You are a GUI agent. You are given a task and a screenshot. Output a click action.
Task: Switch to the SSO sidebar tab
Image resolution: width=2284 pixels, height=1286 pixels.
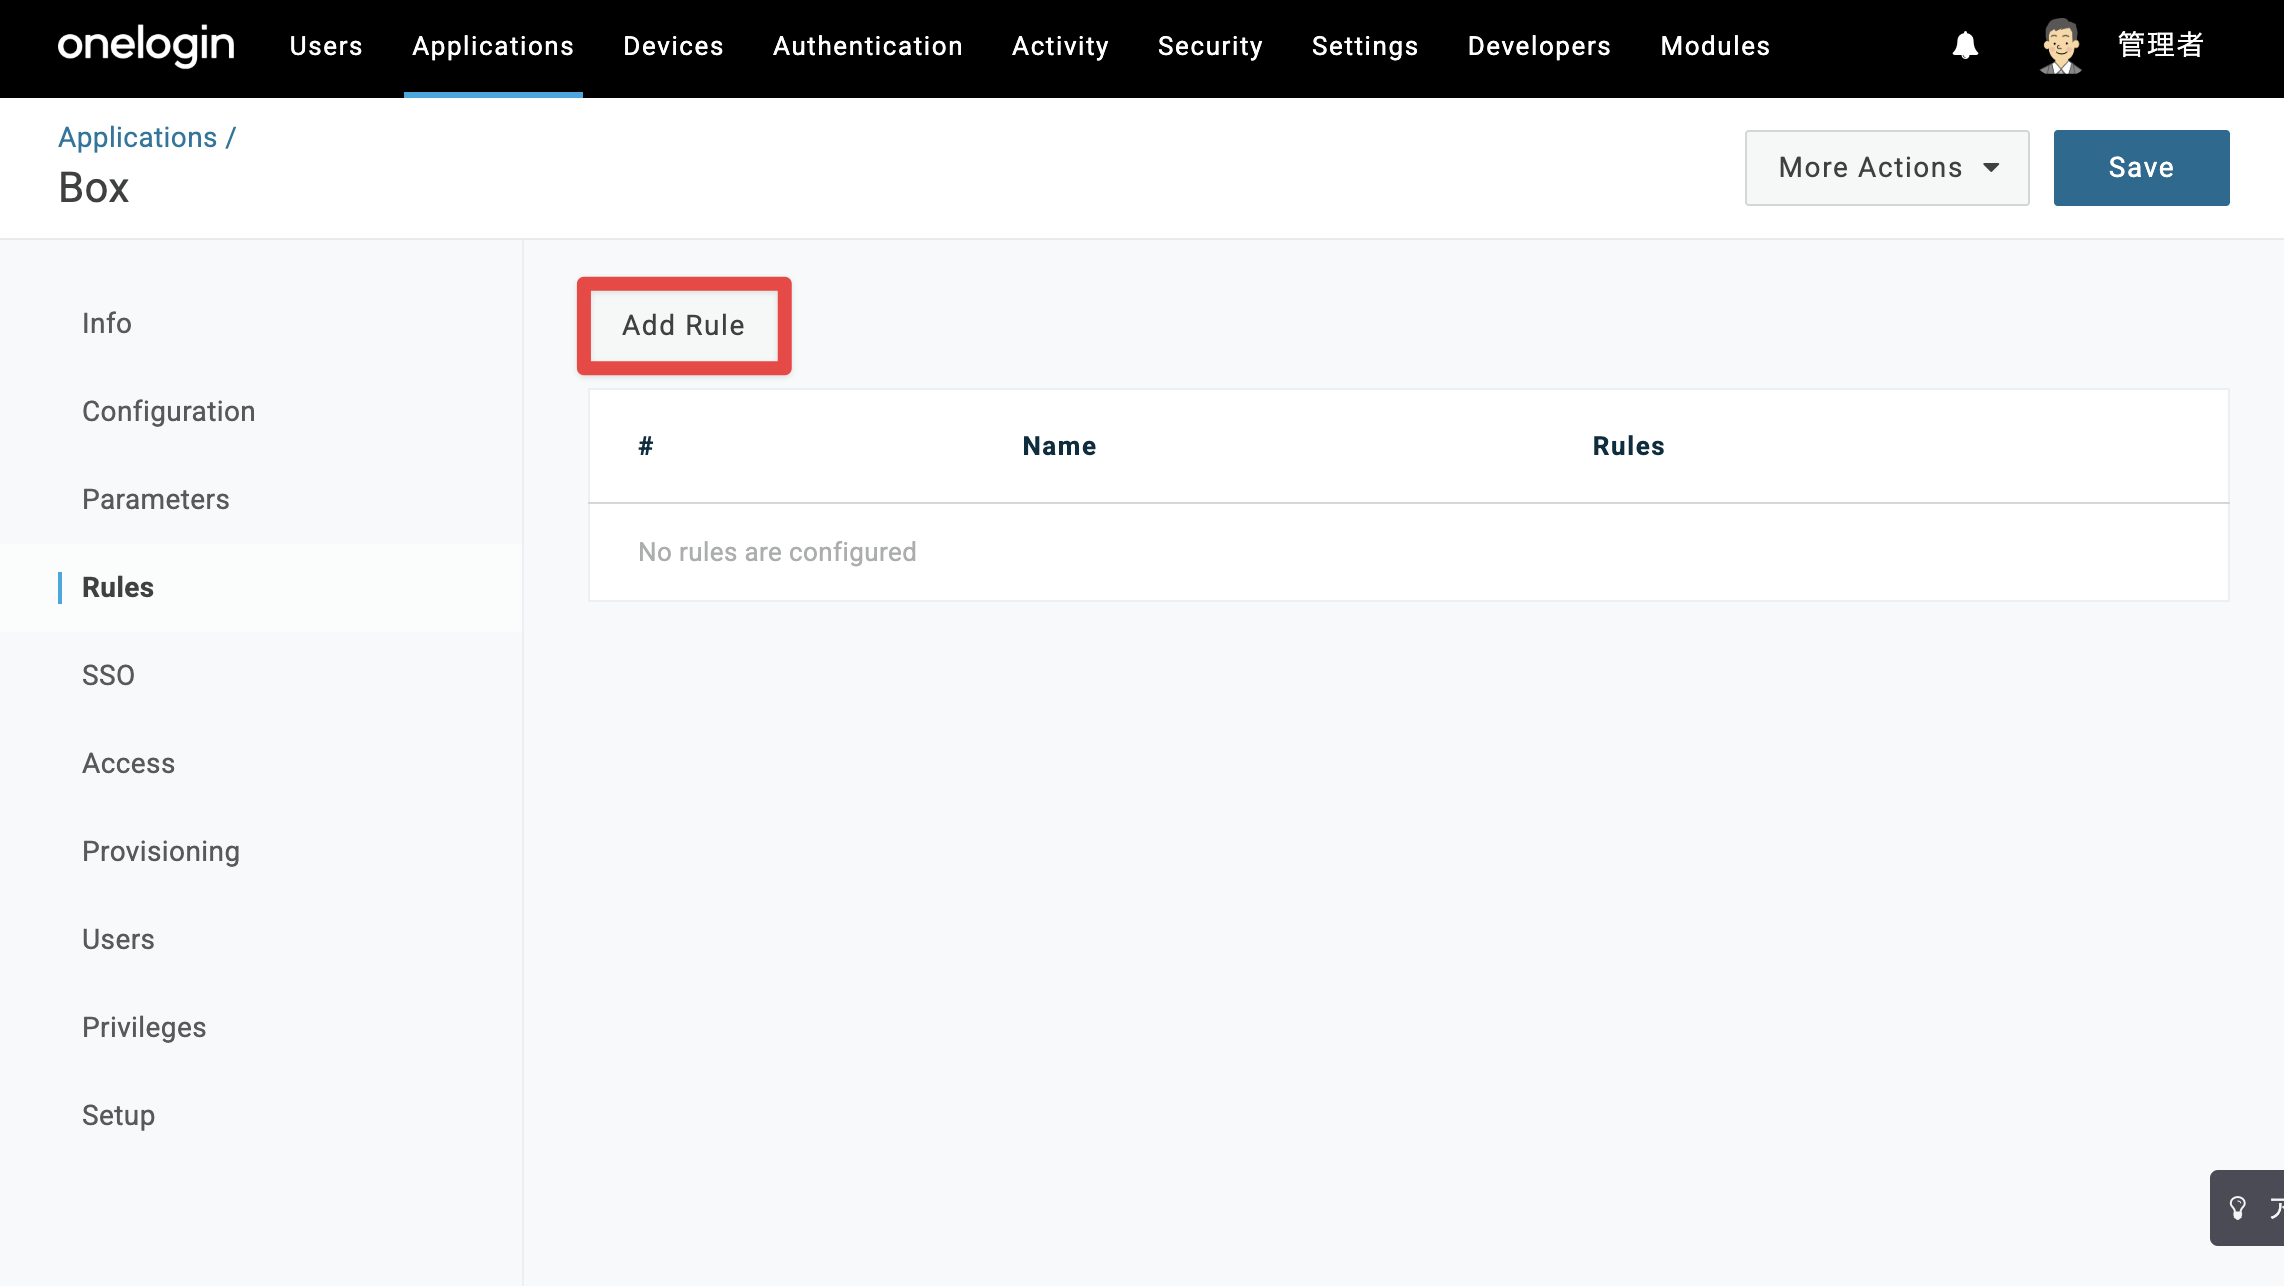point(108,675)
